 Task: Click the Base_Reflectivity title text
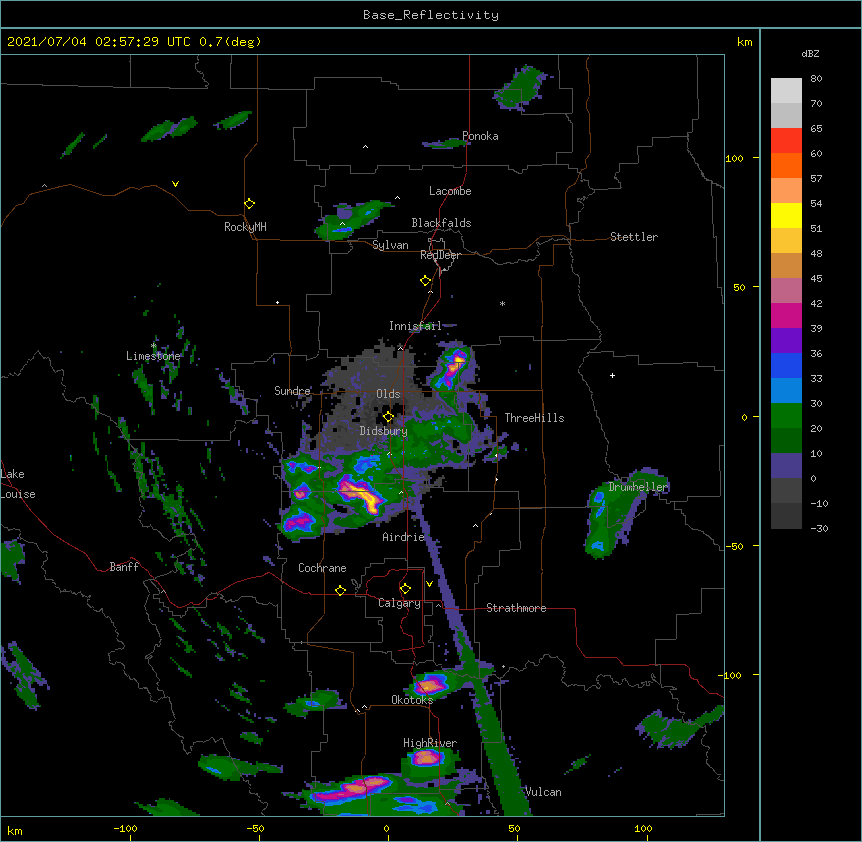pos(431,15)
